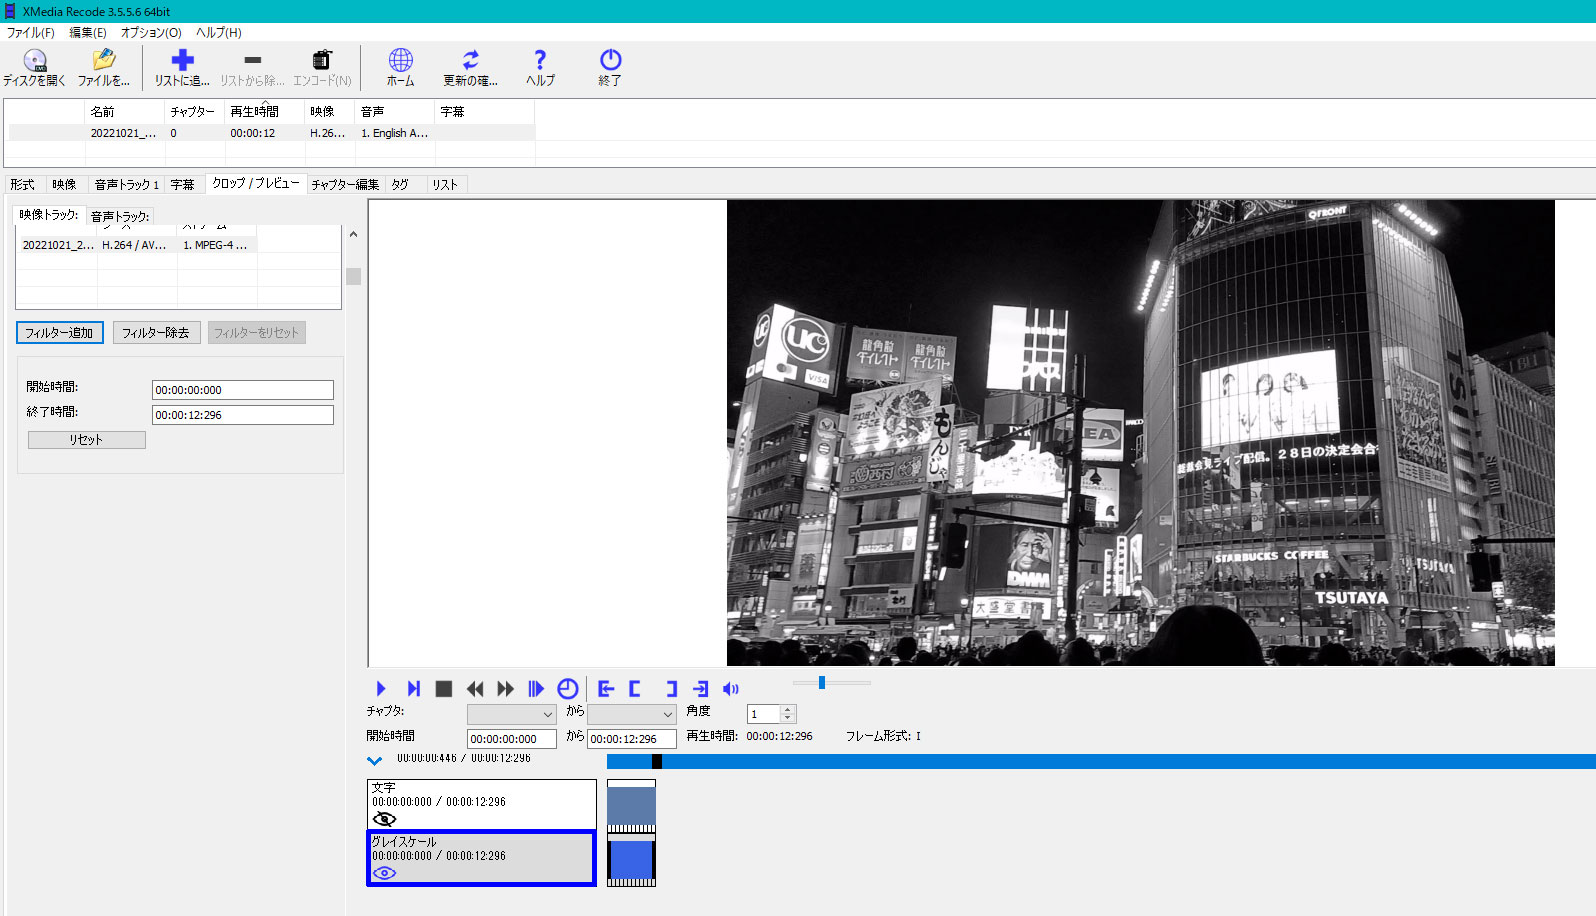The width and height of the screenshot is (1596, 916).
Task: Open the チャプタ start dropdown
Action: (x=511, y=714)
